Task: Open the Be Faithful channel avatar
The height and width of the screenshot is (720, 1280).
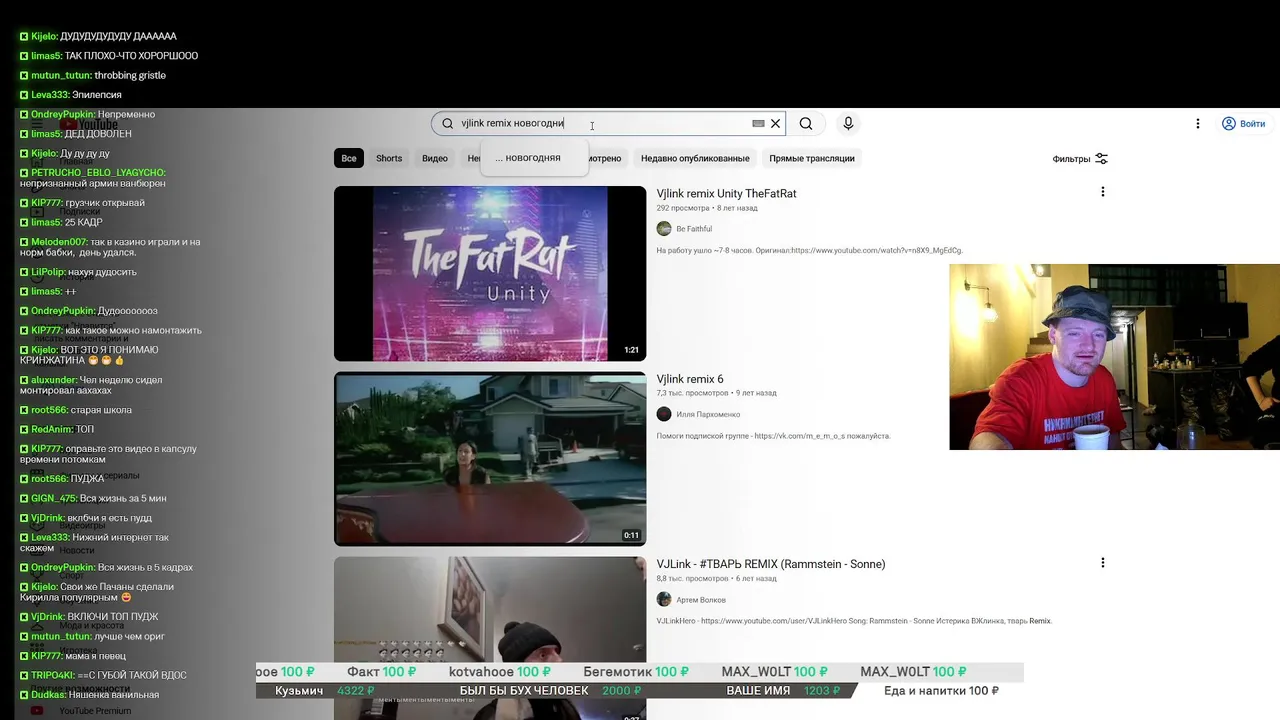Action: click(x=664, y=229)
